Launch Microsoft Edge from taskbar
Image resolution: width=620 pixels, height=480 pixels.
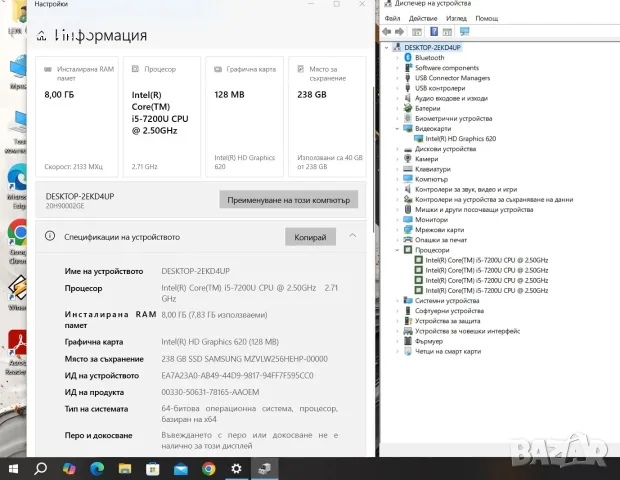pyautogui.click(x=97, y=469)
